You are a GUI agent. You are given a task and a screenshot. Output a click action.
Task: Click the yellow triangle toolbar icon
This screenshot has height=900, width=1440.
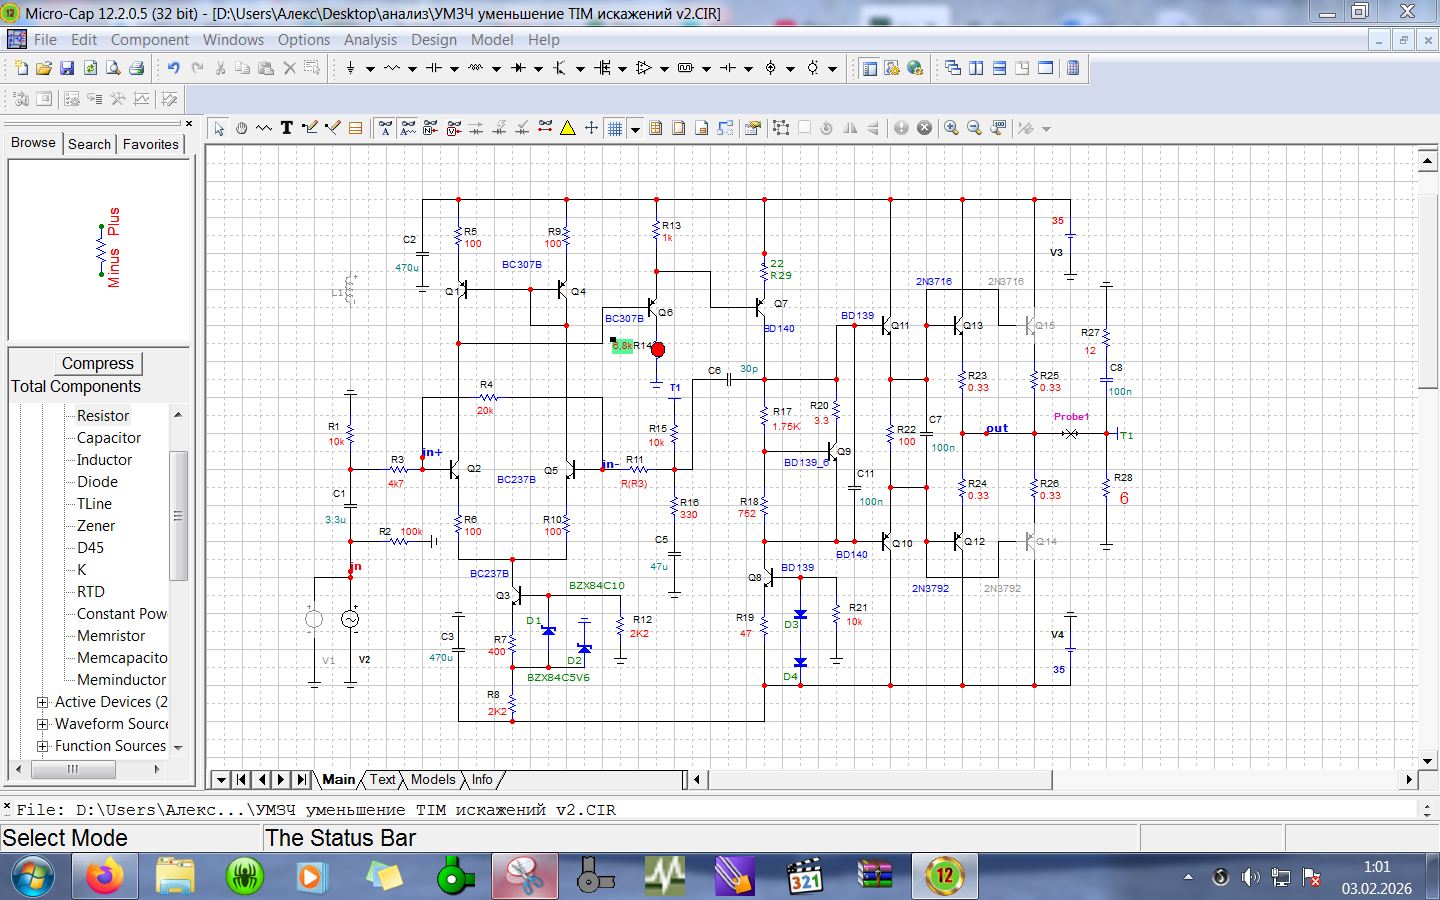click(x=568, y=128)
